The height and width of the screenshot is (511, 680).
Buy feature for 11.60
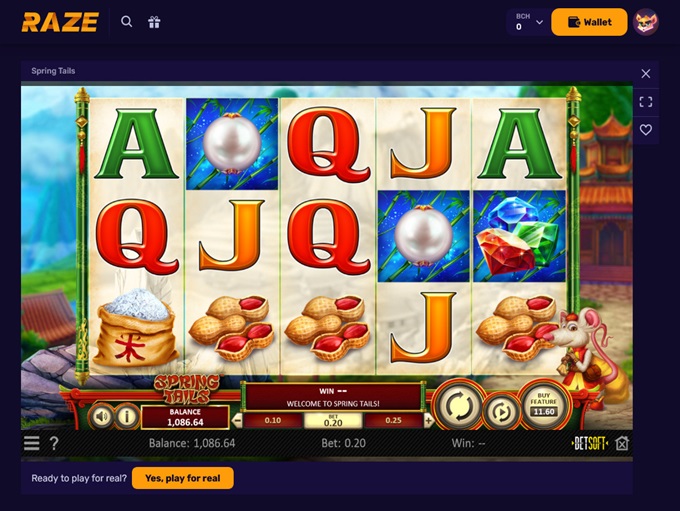click(543, 404)
